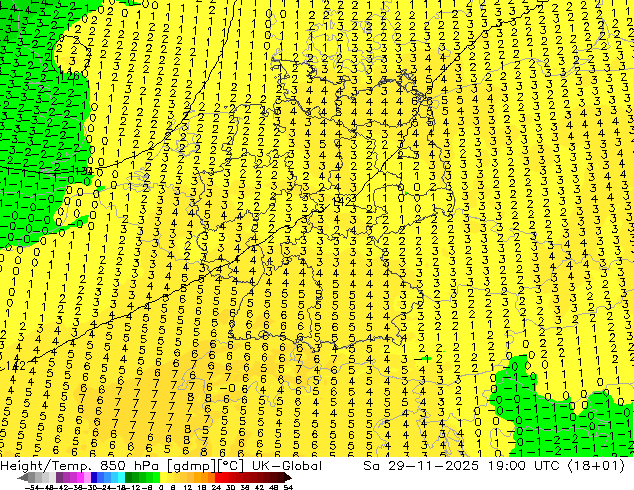Click the dark maroon right arrow of legend
This screenshot has height=490, width=634.
[288, 477]
